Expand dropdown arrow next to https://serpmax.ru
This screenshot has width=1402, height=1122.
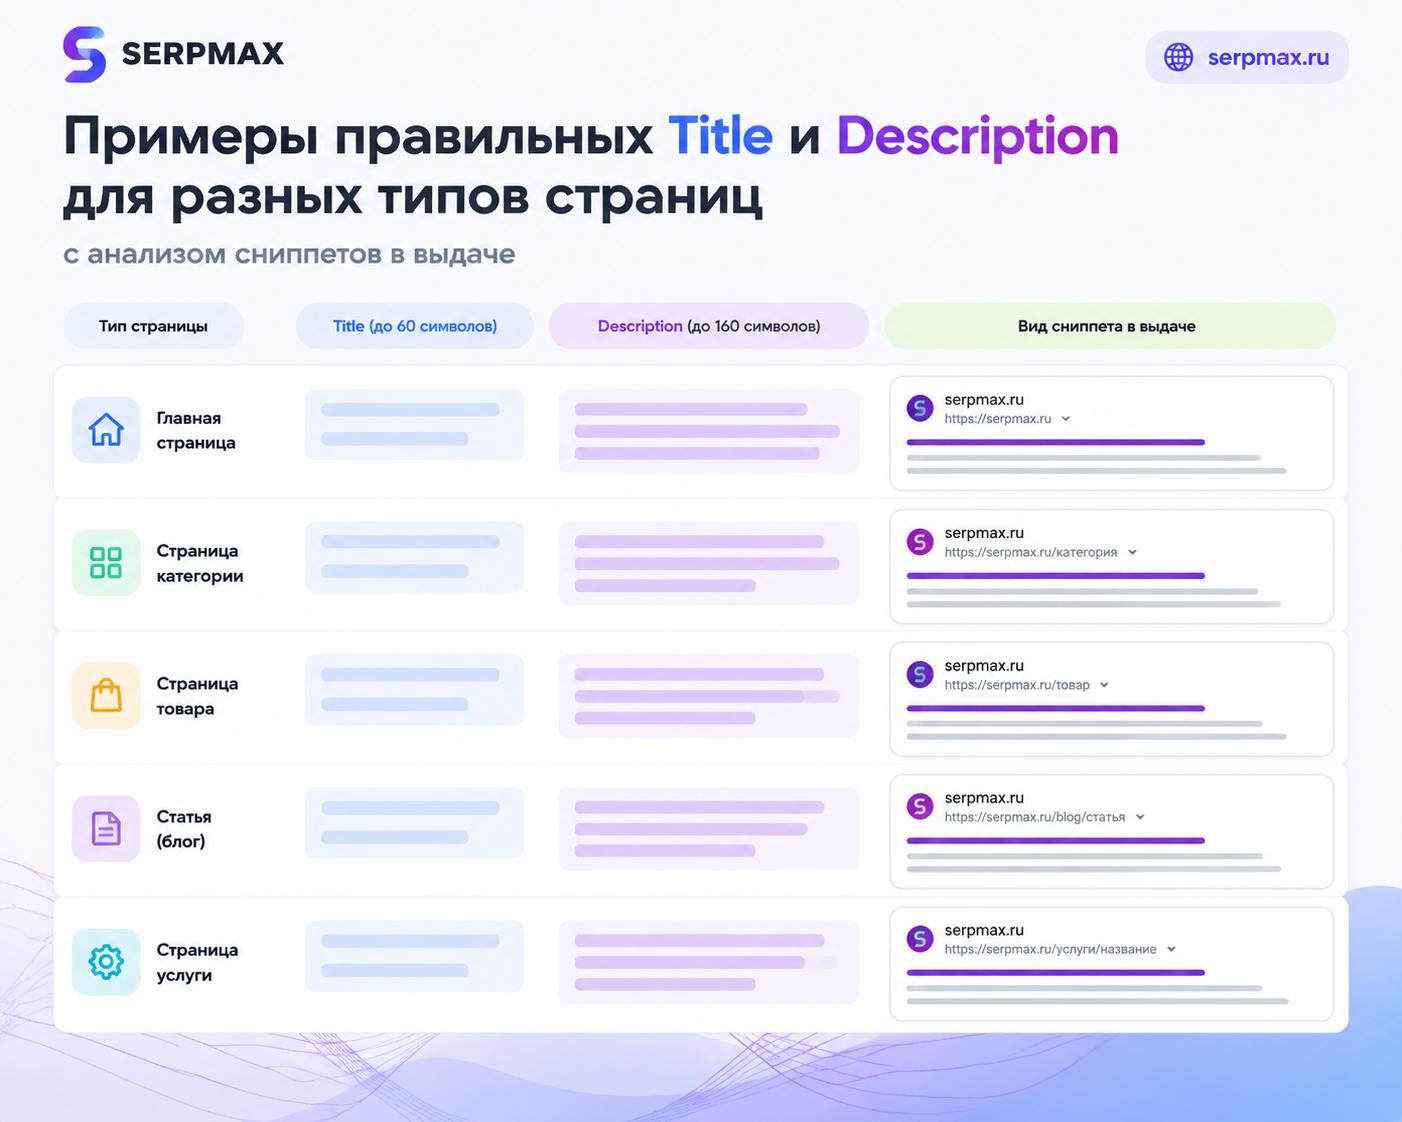click(x=1066, y=419)
